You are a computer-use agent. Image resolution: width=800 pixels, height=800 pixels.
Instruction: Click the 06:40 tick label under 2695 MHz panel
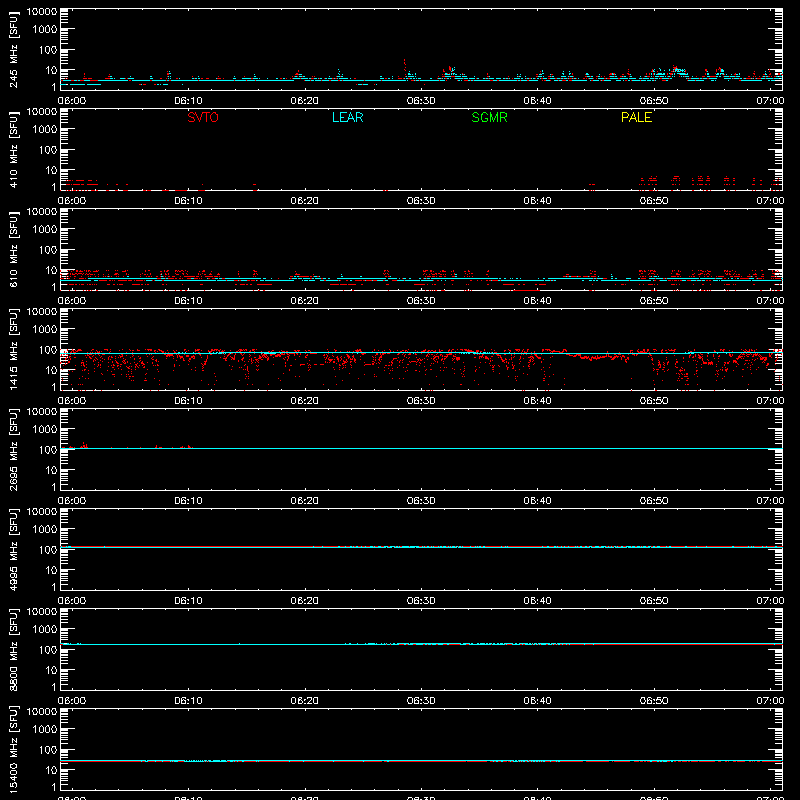click(x=537, y=501)
